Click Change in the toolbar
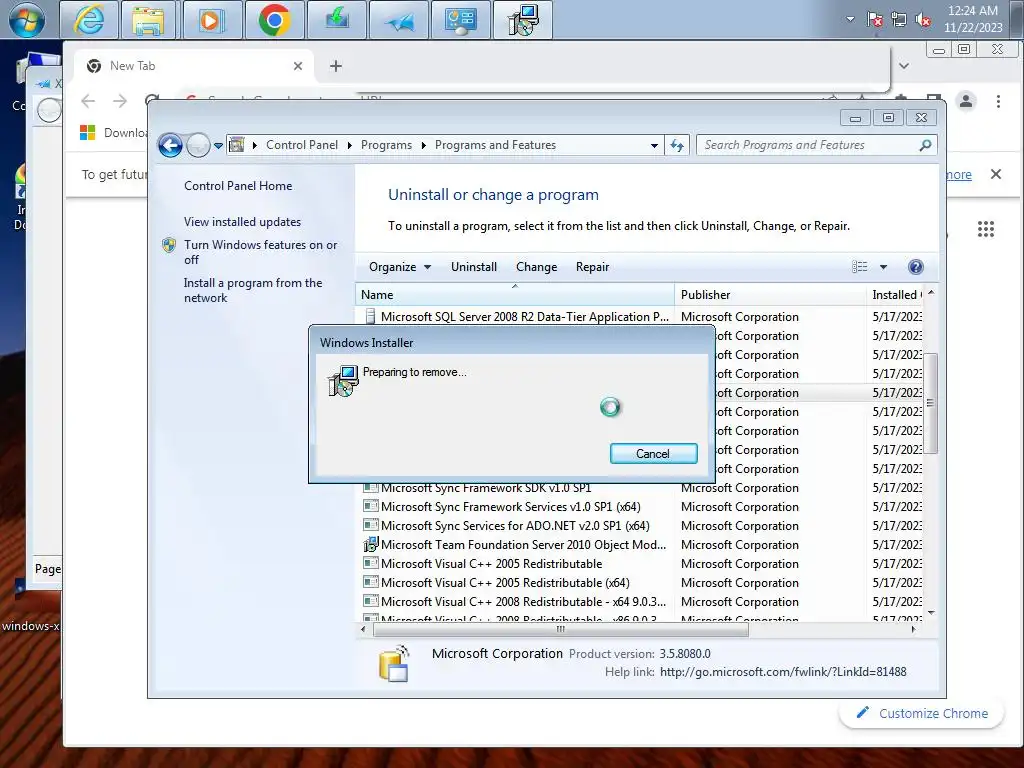This screenshot has height=768, width=1024. [536, 266]
